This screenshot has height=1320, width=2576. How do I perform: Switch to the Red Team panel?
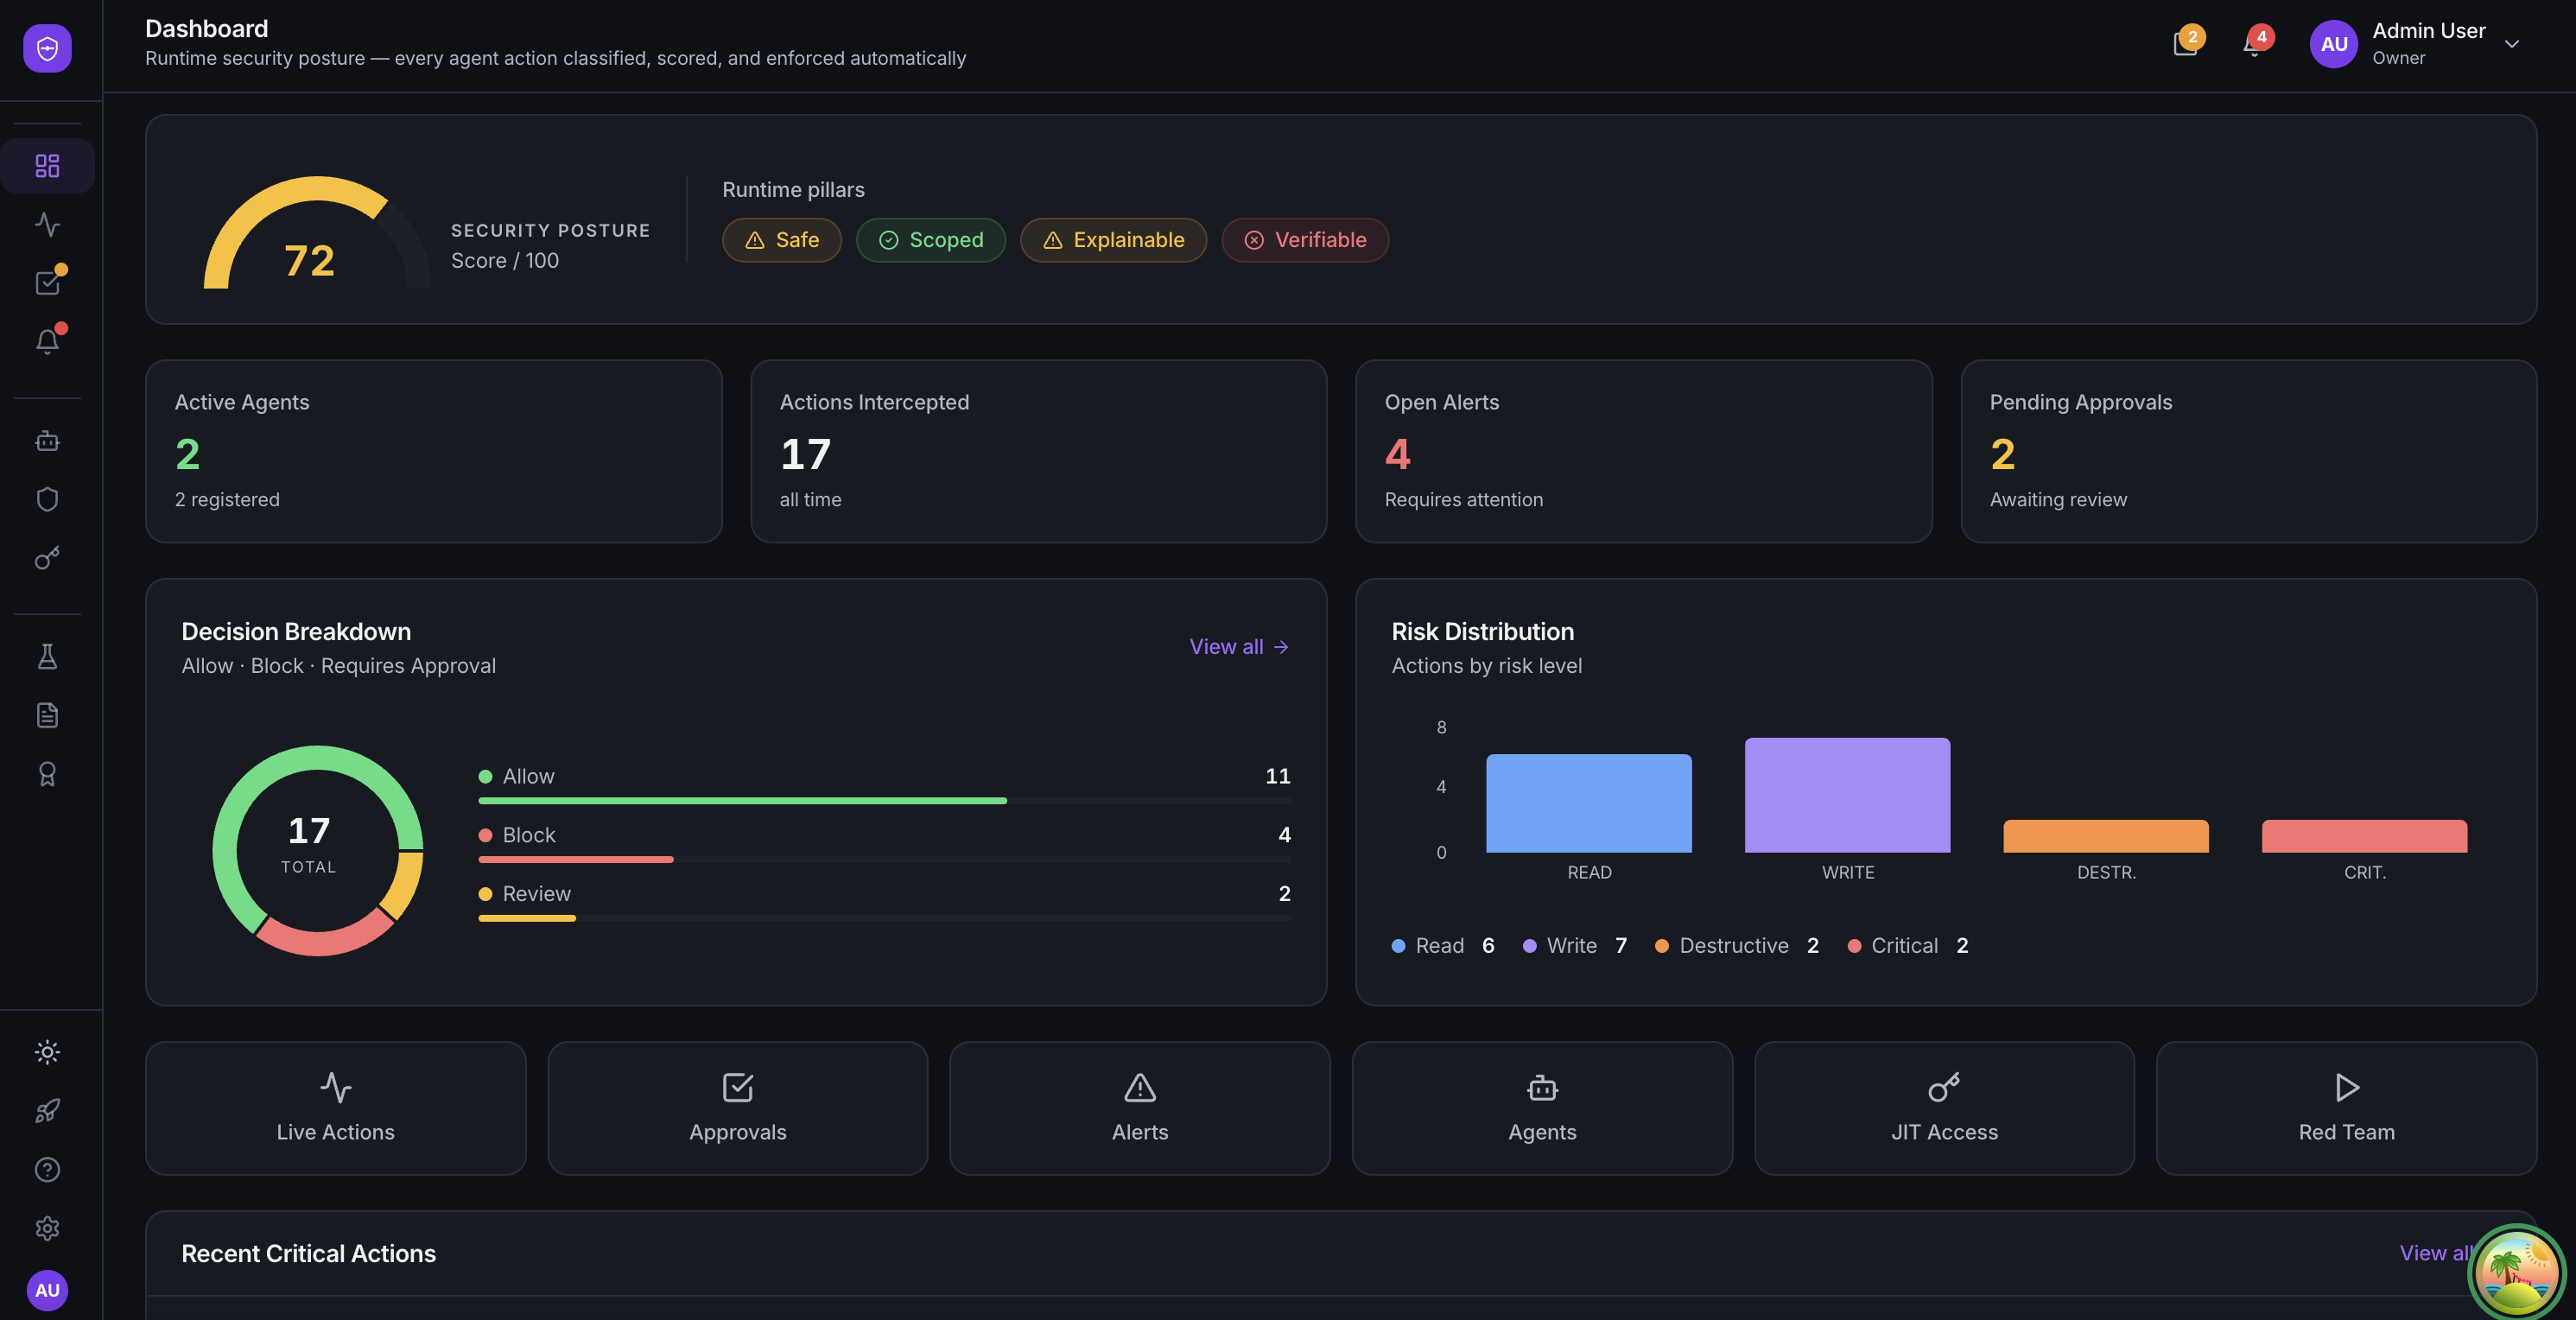[2346, 1108]
